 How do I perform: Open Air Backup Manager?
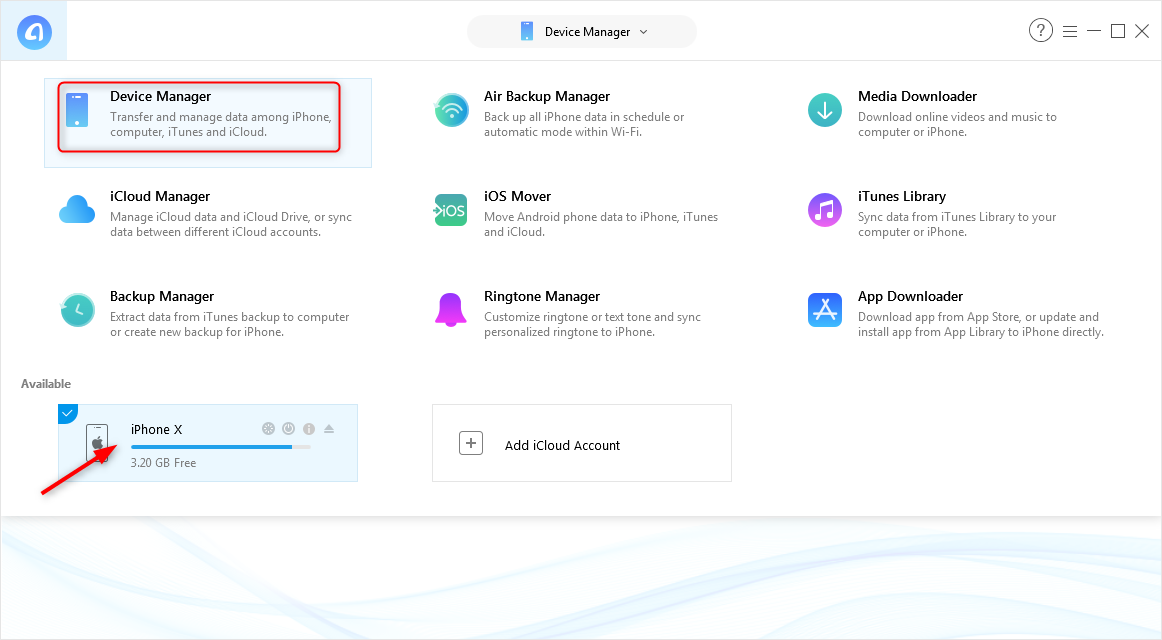click(x=547, y=96)
